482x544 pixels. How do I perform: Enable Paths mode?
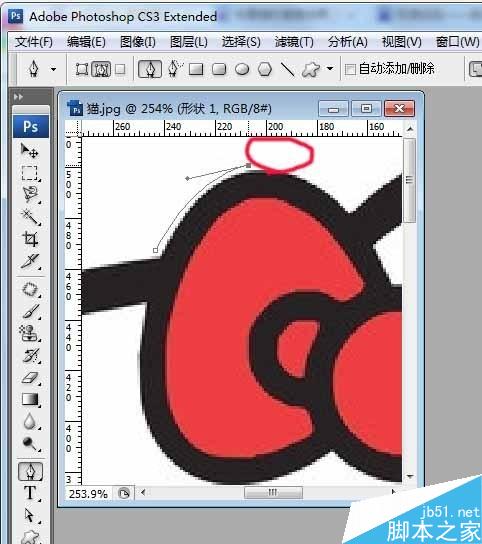101,69
